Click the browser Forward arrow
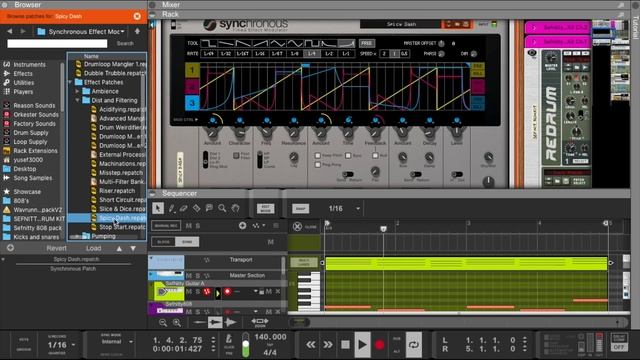This screenshot has width=640, height=360. pyautogui.click(x=23, y=31)
